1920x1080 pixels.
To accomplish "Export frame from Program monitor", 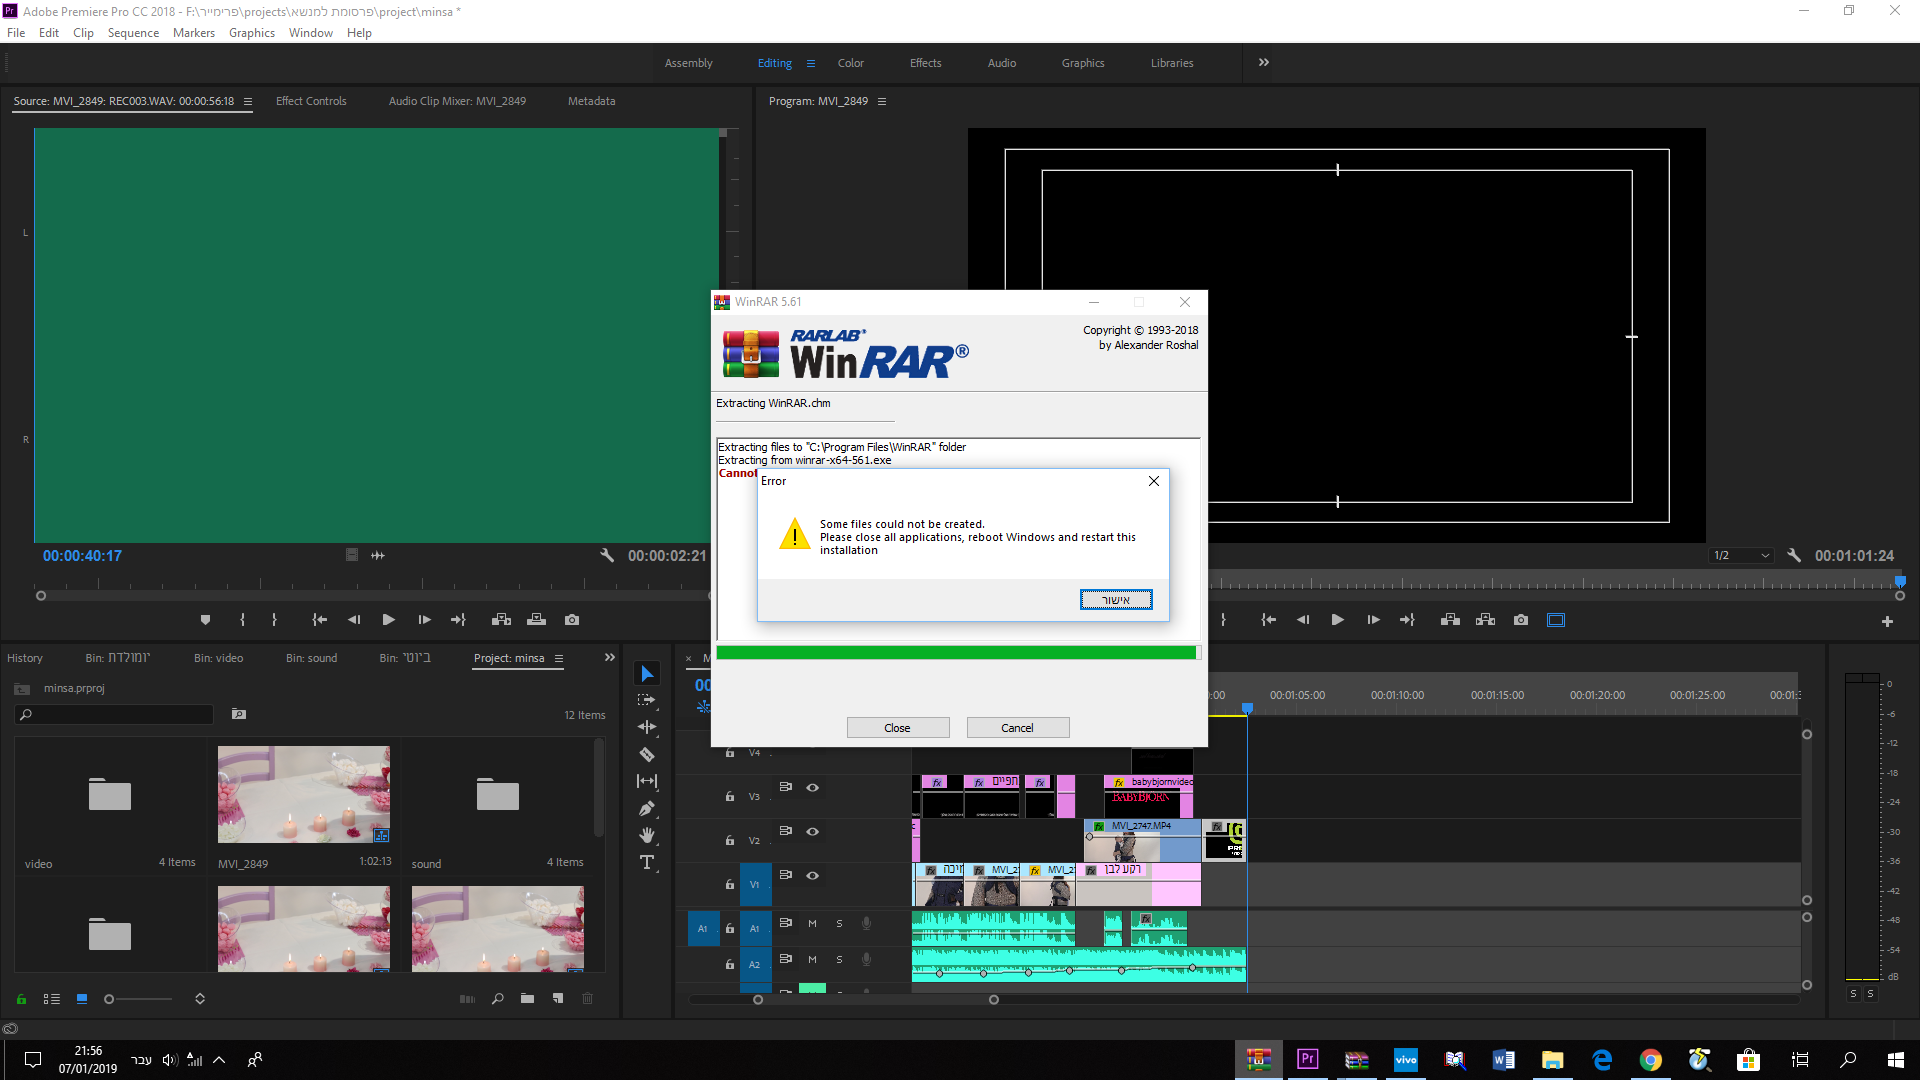I will pyautogui.click(x=1521, y=620).
